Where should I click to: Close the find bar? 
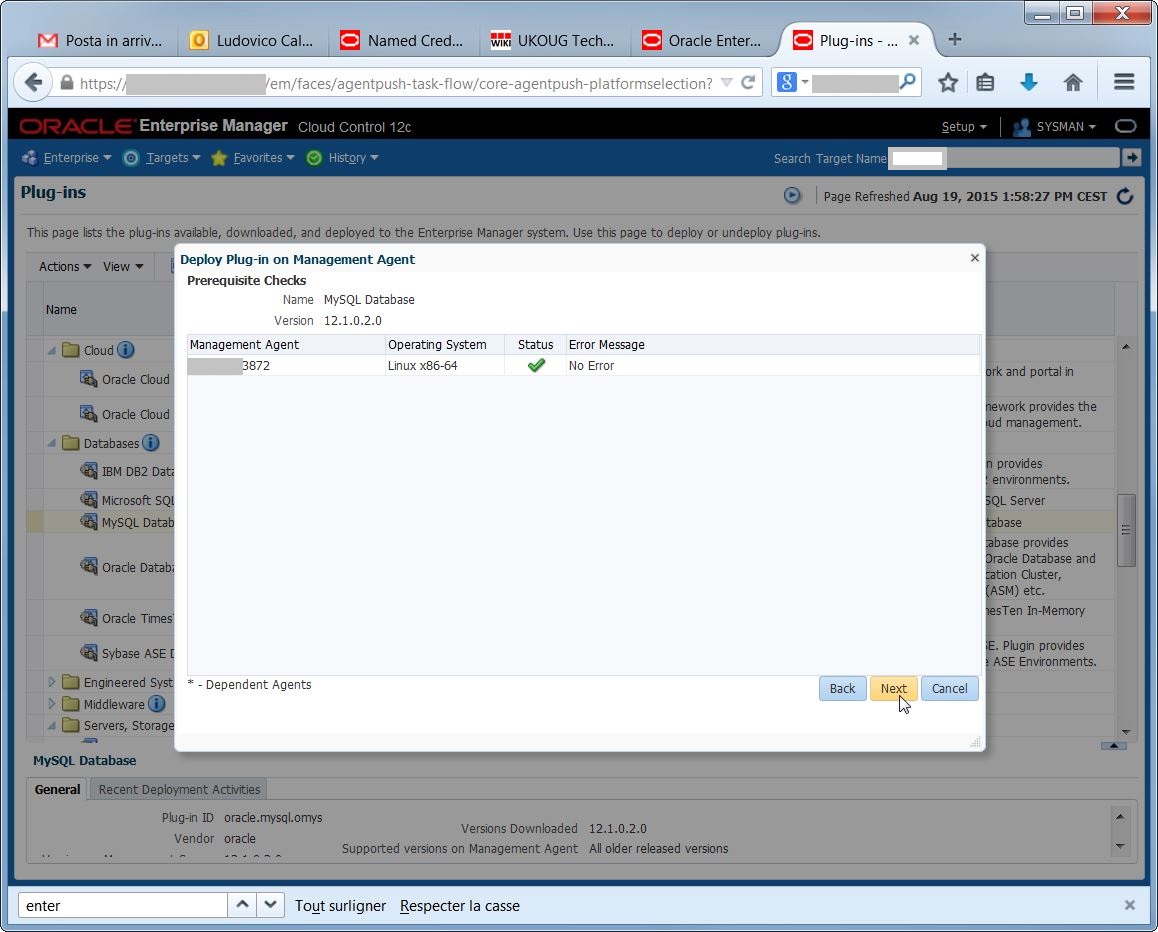pyautogui.click(x=1129, y=905)
